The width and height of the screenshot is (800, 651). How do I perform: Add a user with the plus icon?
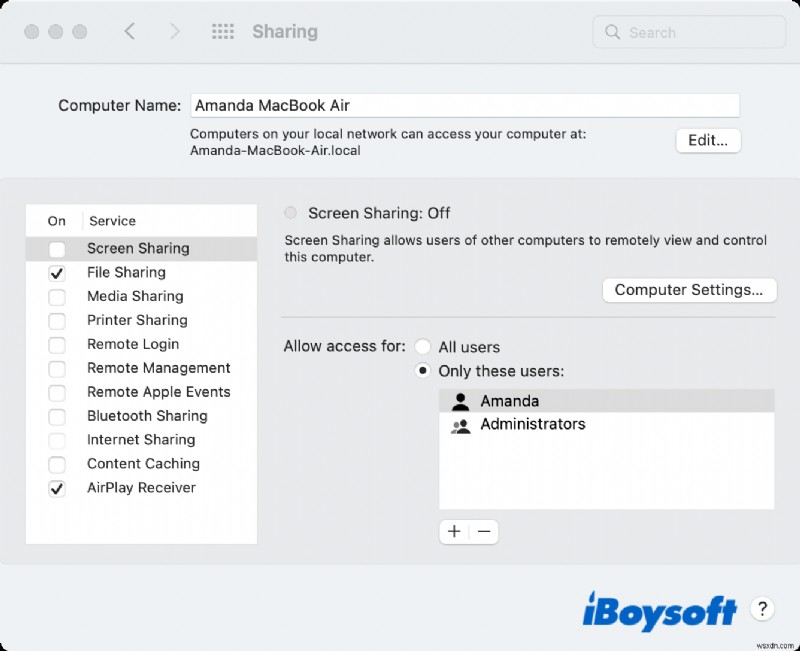pos(454,531)
